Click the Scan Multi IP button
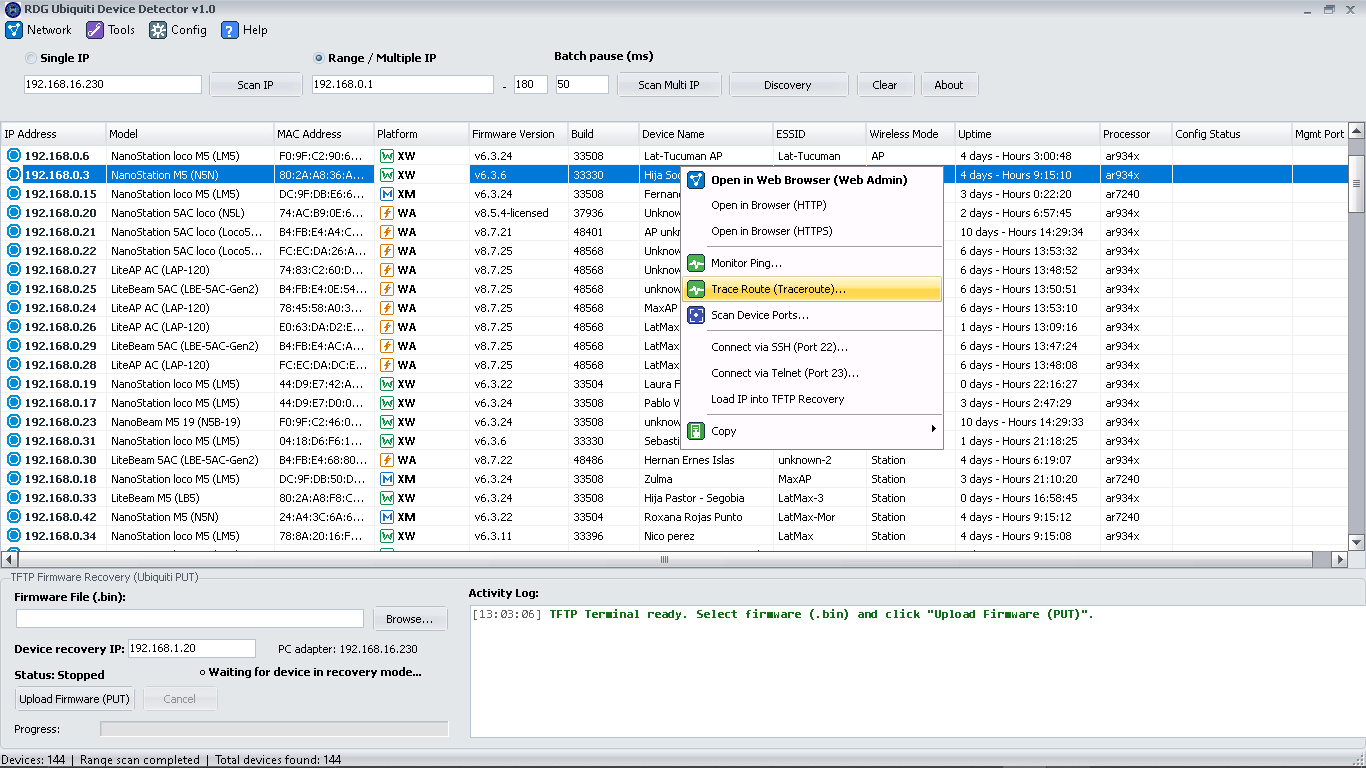 point(669,85)
